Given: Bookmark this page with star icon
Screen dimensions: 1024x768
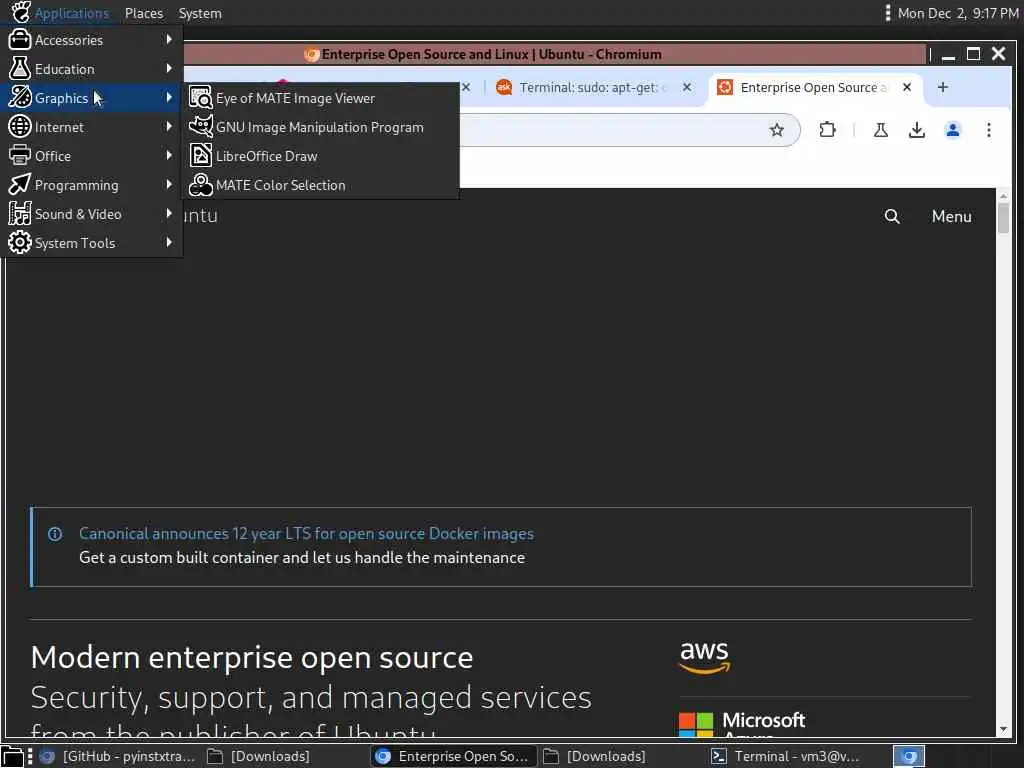Looking at the screenshot, I should pyautogui.click(x=776, y=130).
